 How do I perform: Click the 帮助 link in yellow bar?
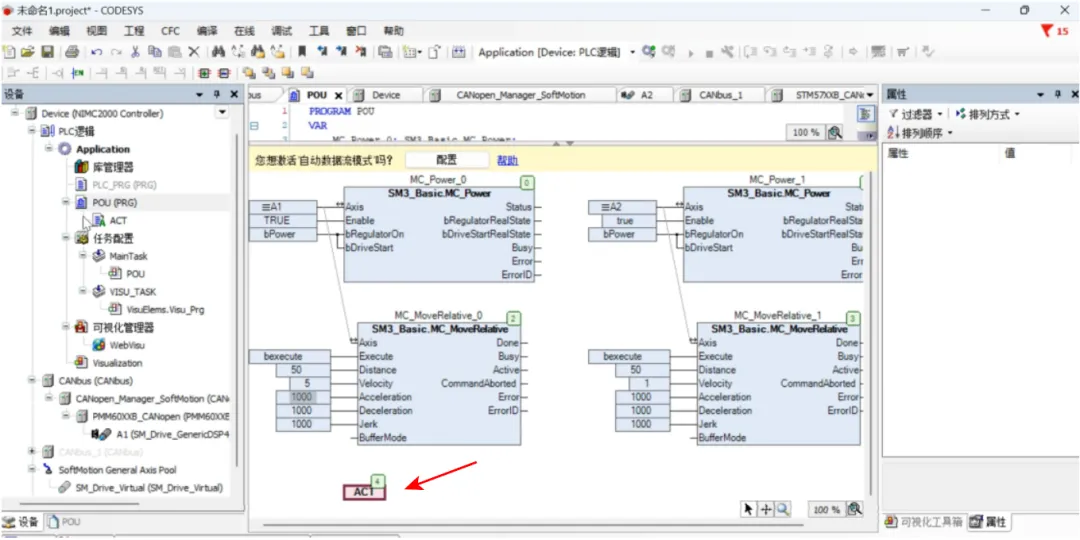click(508, 160)
